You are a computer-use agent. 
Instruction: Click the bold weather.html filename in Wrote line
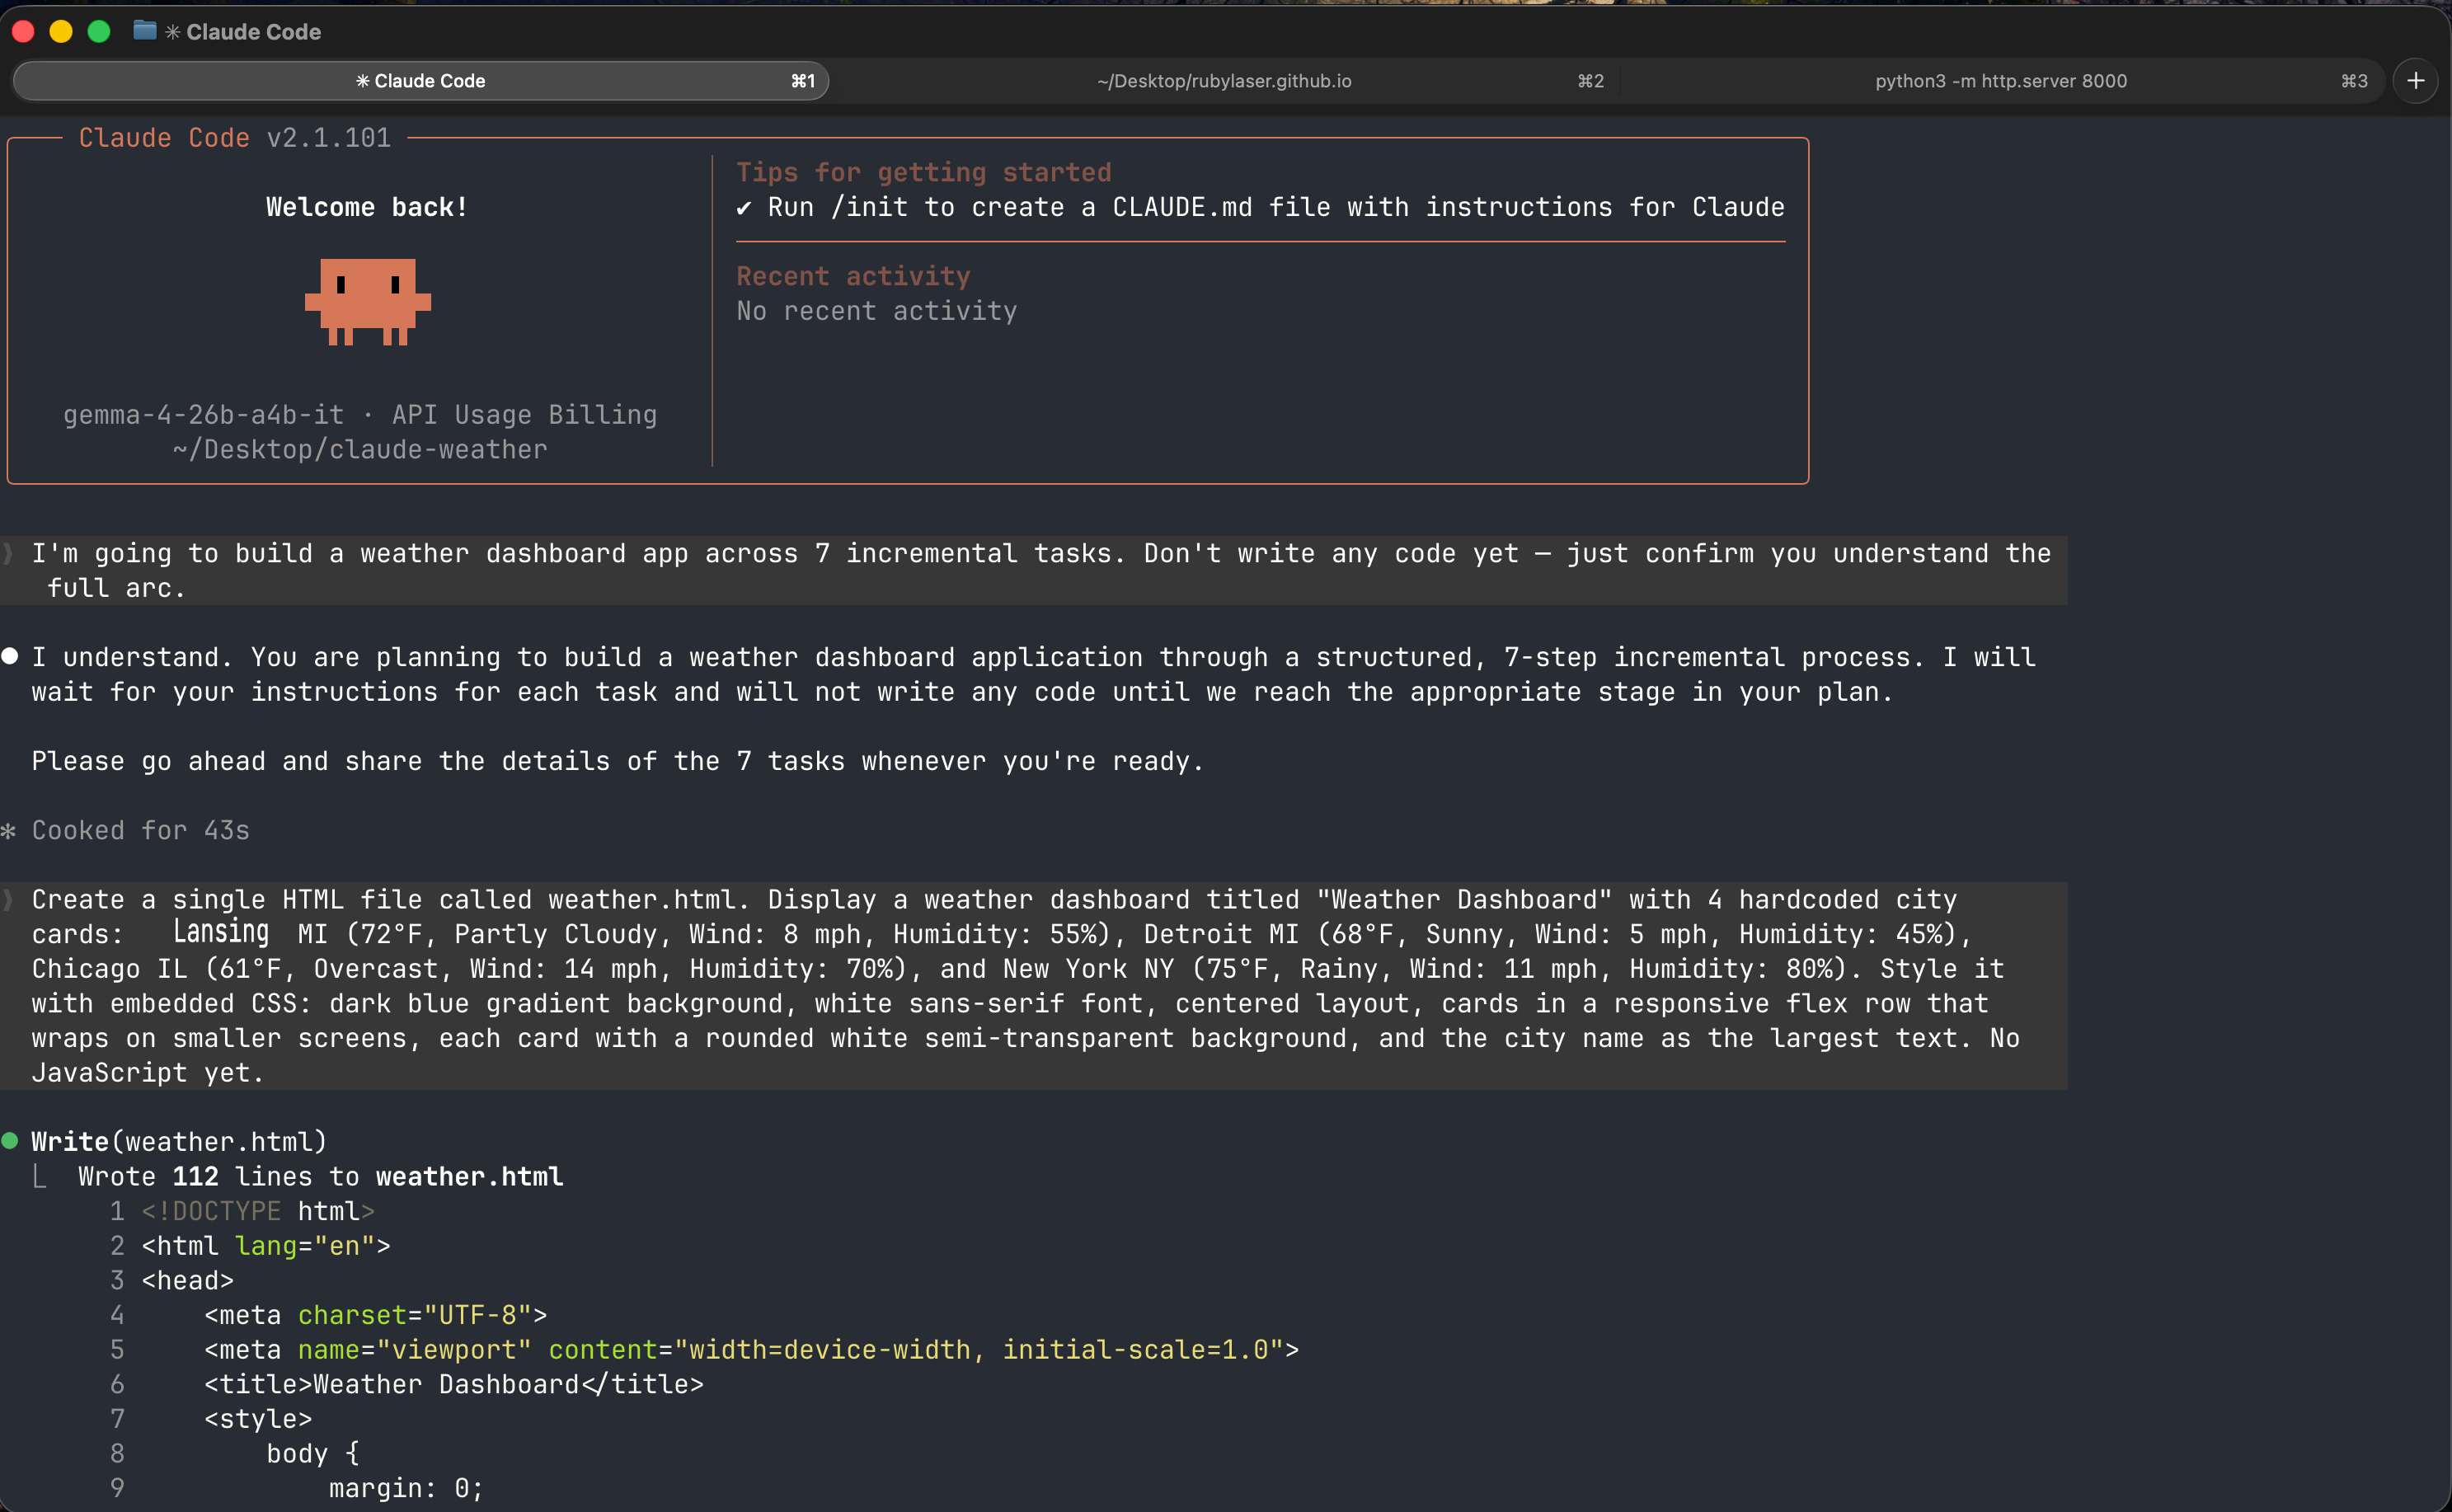pyautogui.click(x=469, y=1176)
